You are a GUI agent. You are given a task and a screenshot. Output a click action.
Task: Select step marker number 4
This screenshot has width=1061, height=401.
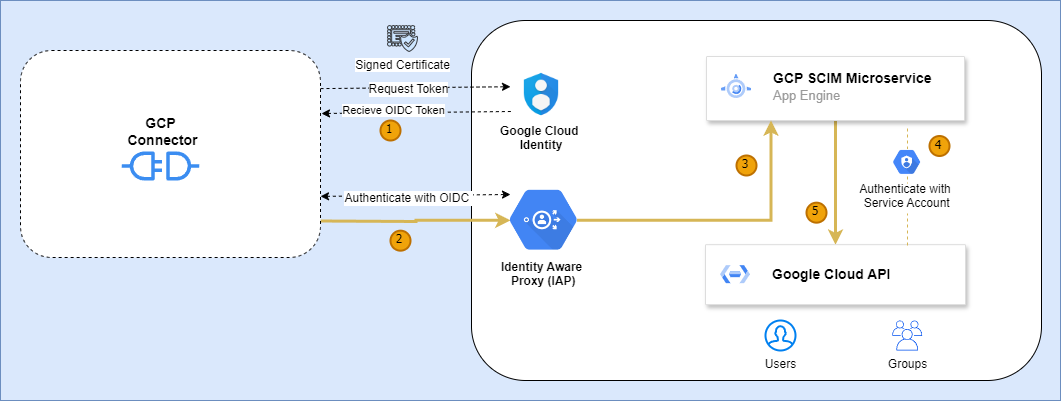click(938, 145)
